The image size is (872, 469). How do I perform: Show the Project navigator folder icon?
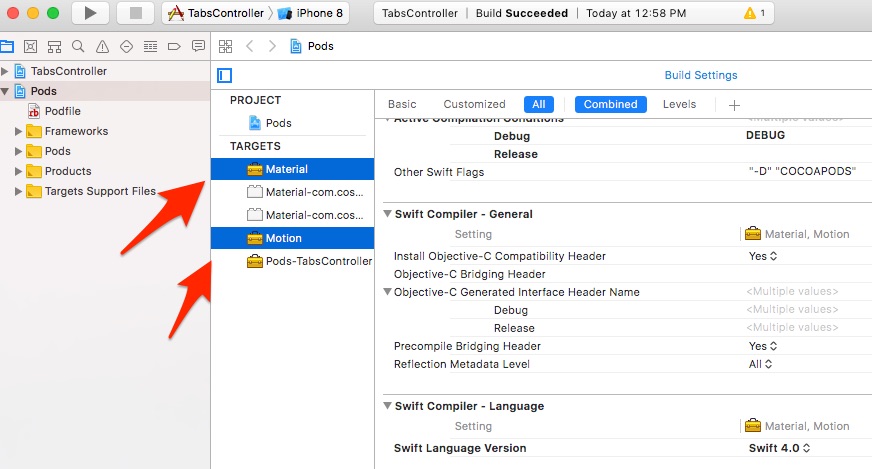tap(7, 46)
